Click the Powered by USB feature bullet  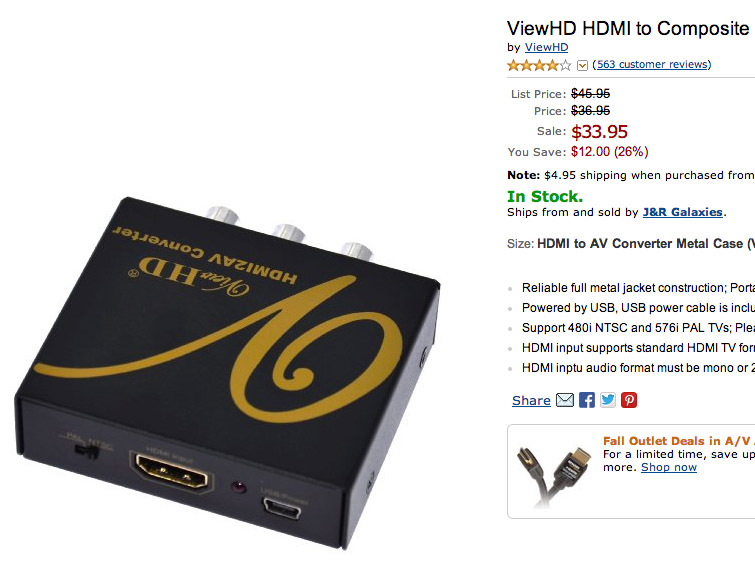(638, 308)
